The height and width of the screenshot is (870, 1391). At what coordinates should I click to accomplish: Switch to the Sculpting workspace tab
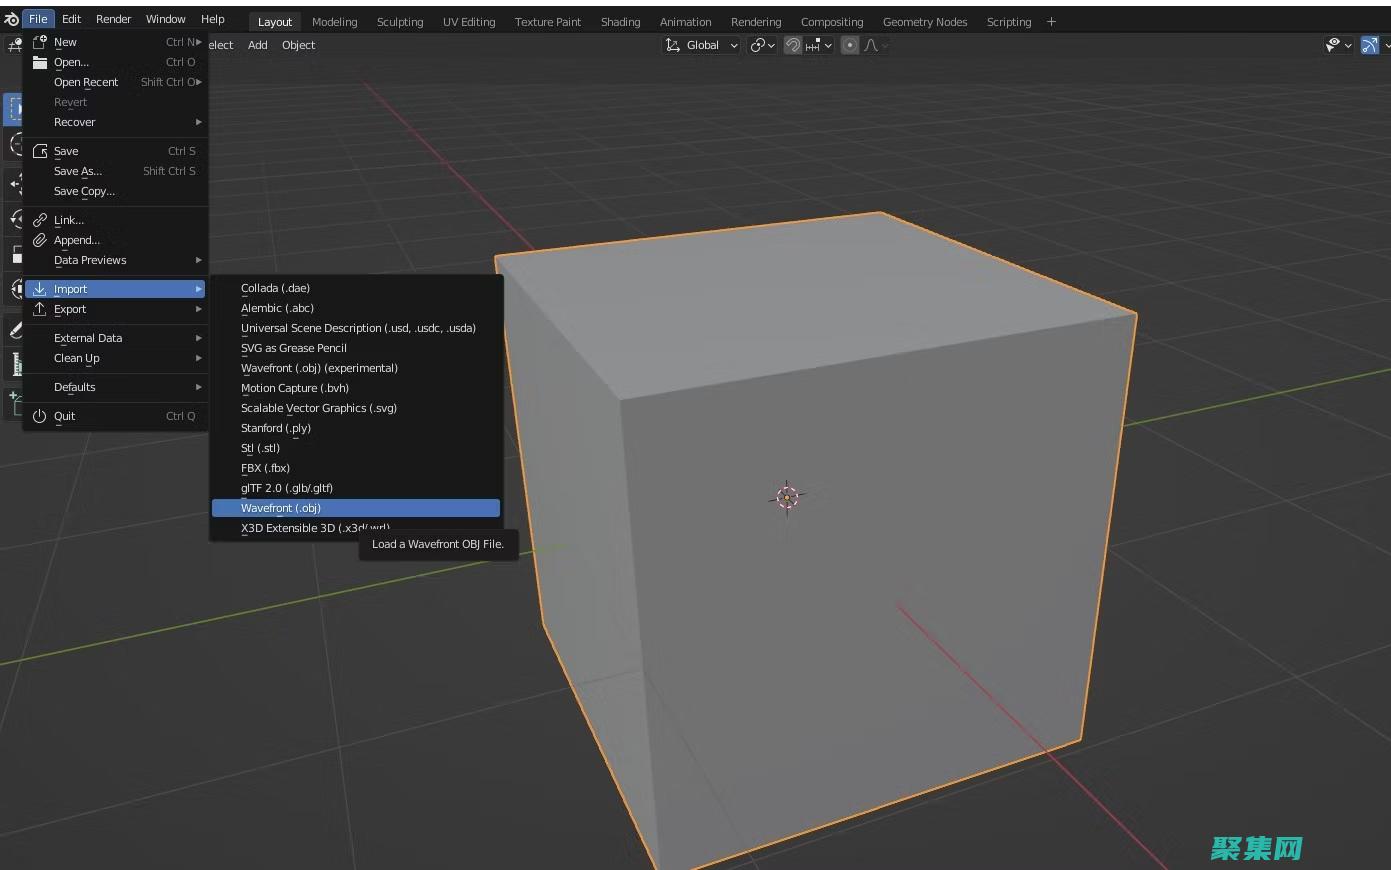399,22
